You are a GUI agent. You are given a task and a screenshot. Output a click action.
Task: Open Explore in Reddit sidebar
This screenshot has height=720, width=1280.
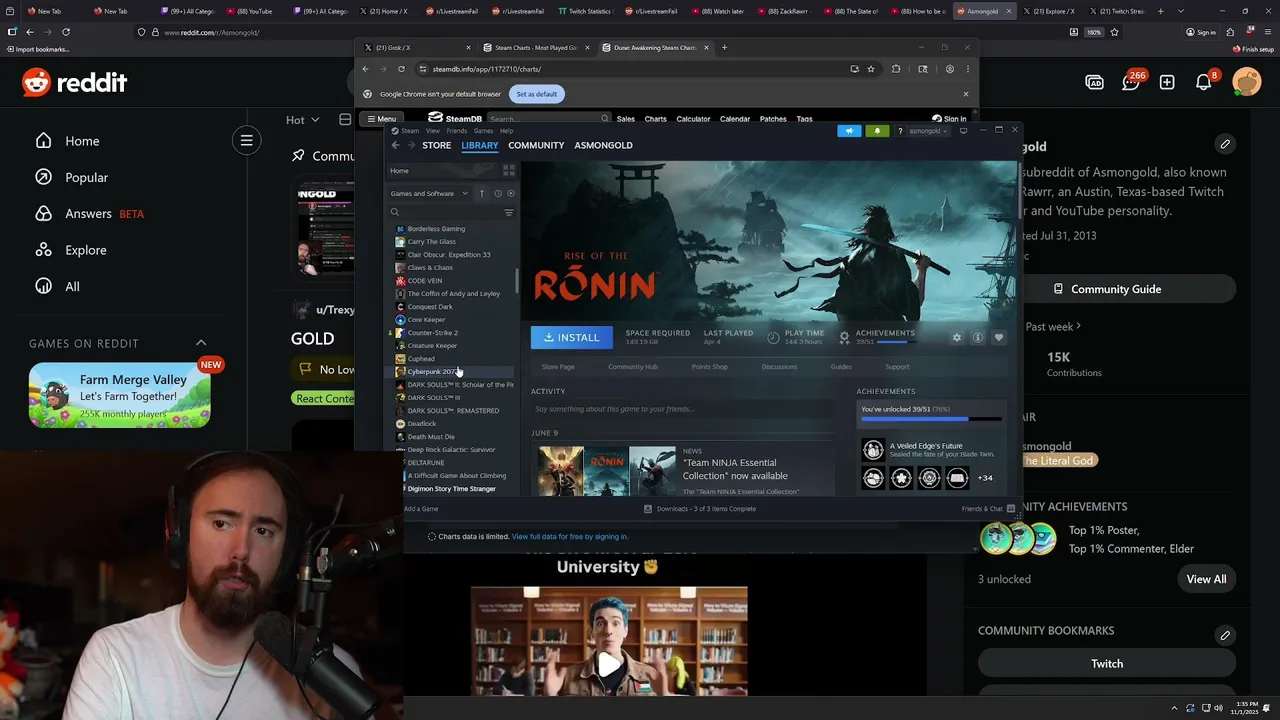(x=71, y=250)
